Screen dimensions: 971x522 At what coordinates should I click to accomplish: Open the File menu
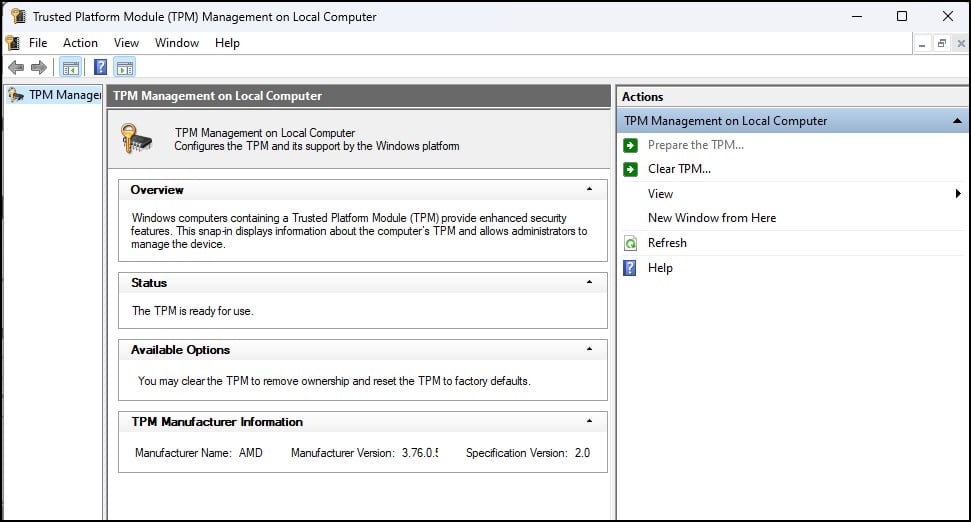pos(38,43)
